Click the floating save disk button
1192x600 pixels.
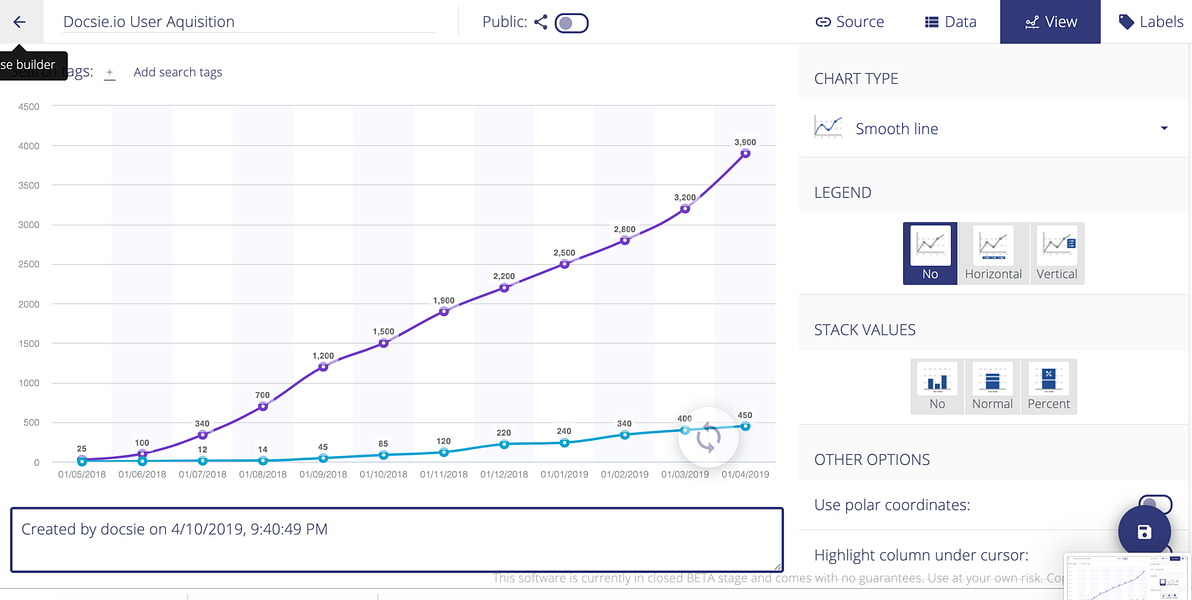pos(1144,532)
